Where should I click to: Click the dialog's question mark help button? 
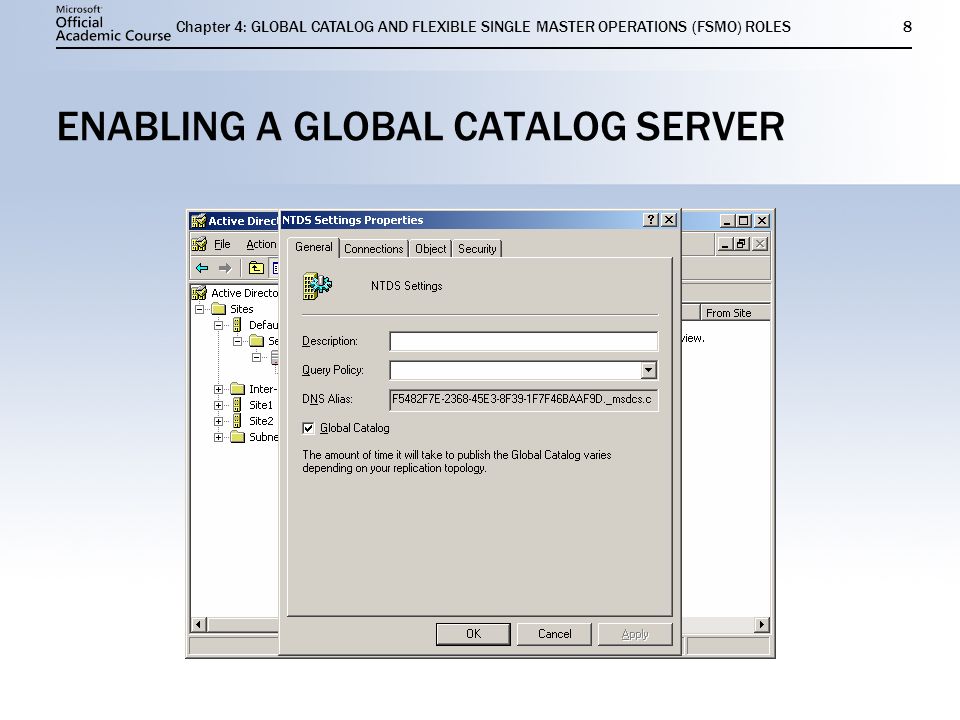pyautogui.click(x=651, y=220)
